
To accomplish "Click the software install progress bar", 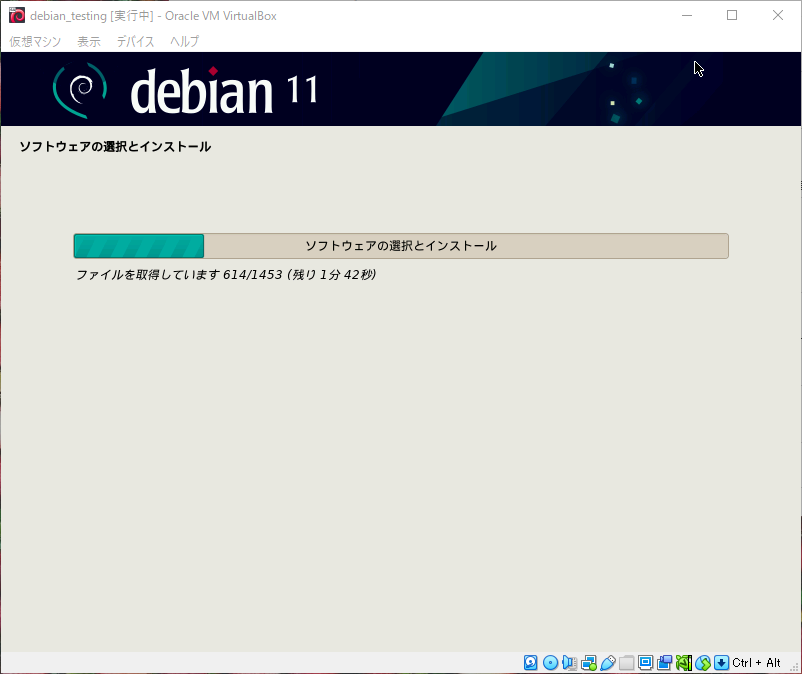I will pos(401,246).
